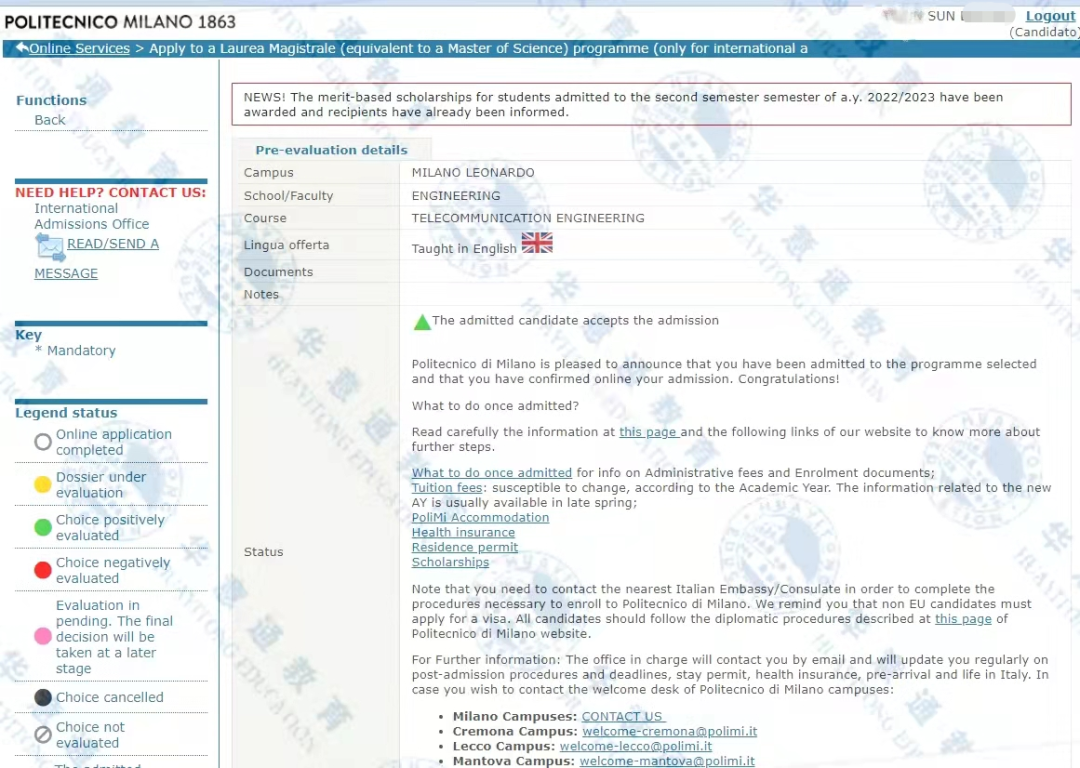Open the READ/SEND A link

113,244
